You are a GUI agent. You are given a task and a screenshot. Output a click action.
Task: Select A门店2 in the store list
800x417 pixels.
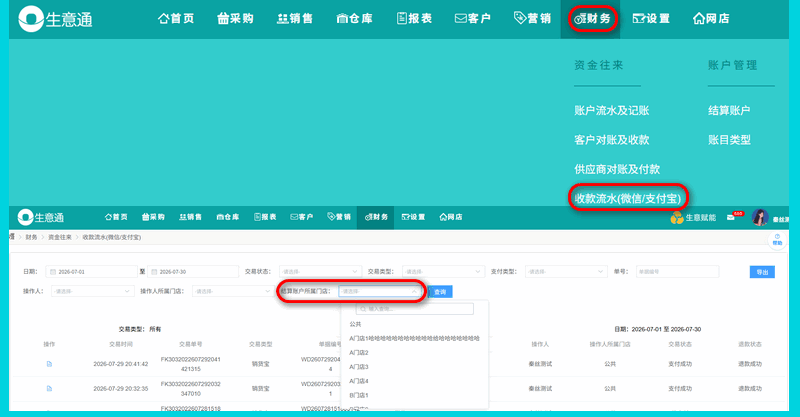[x=359, y=353]
